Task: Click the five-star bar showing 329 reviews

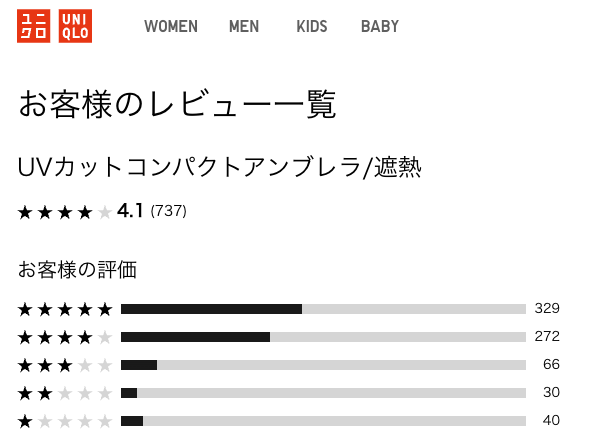Action: pyautogui.click(x=323, y=309)
